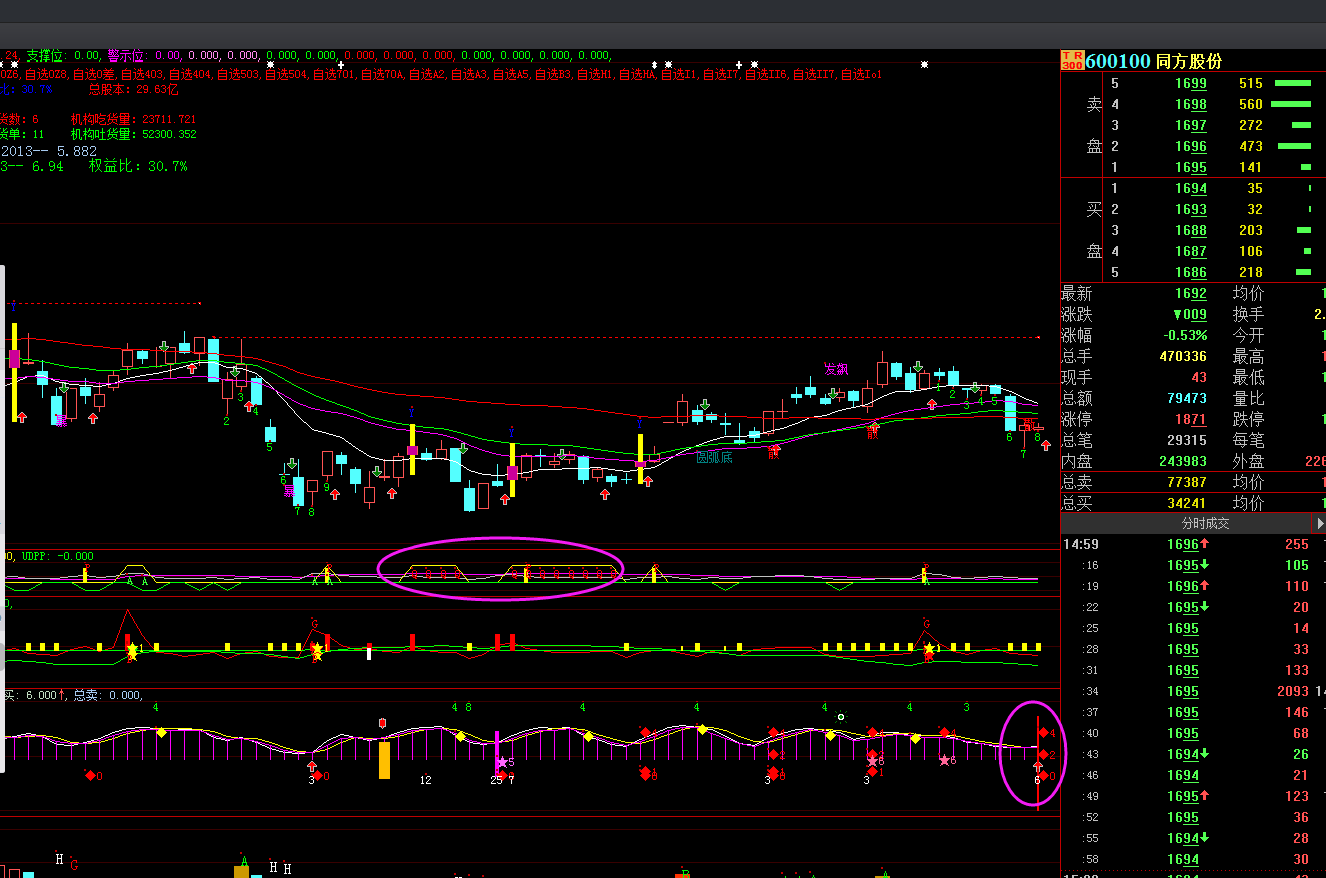Screen dimensions: 1326x878
Task: Expand panel using arrow beside 分时成交
Action: [1320, 523]
